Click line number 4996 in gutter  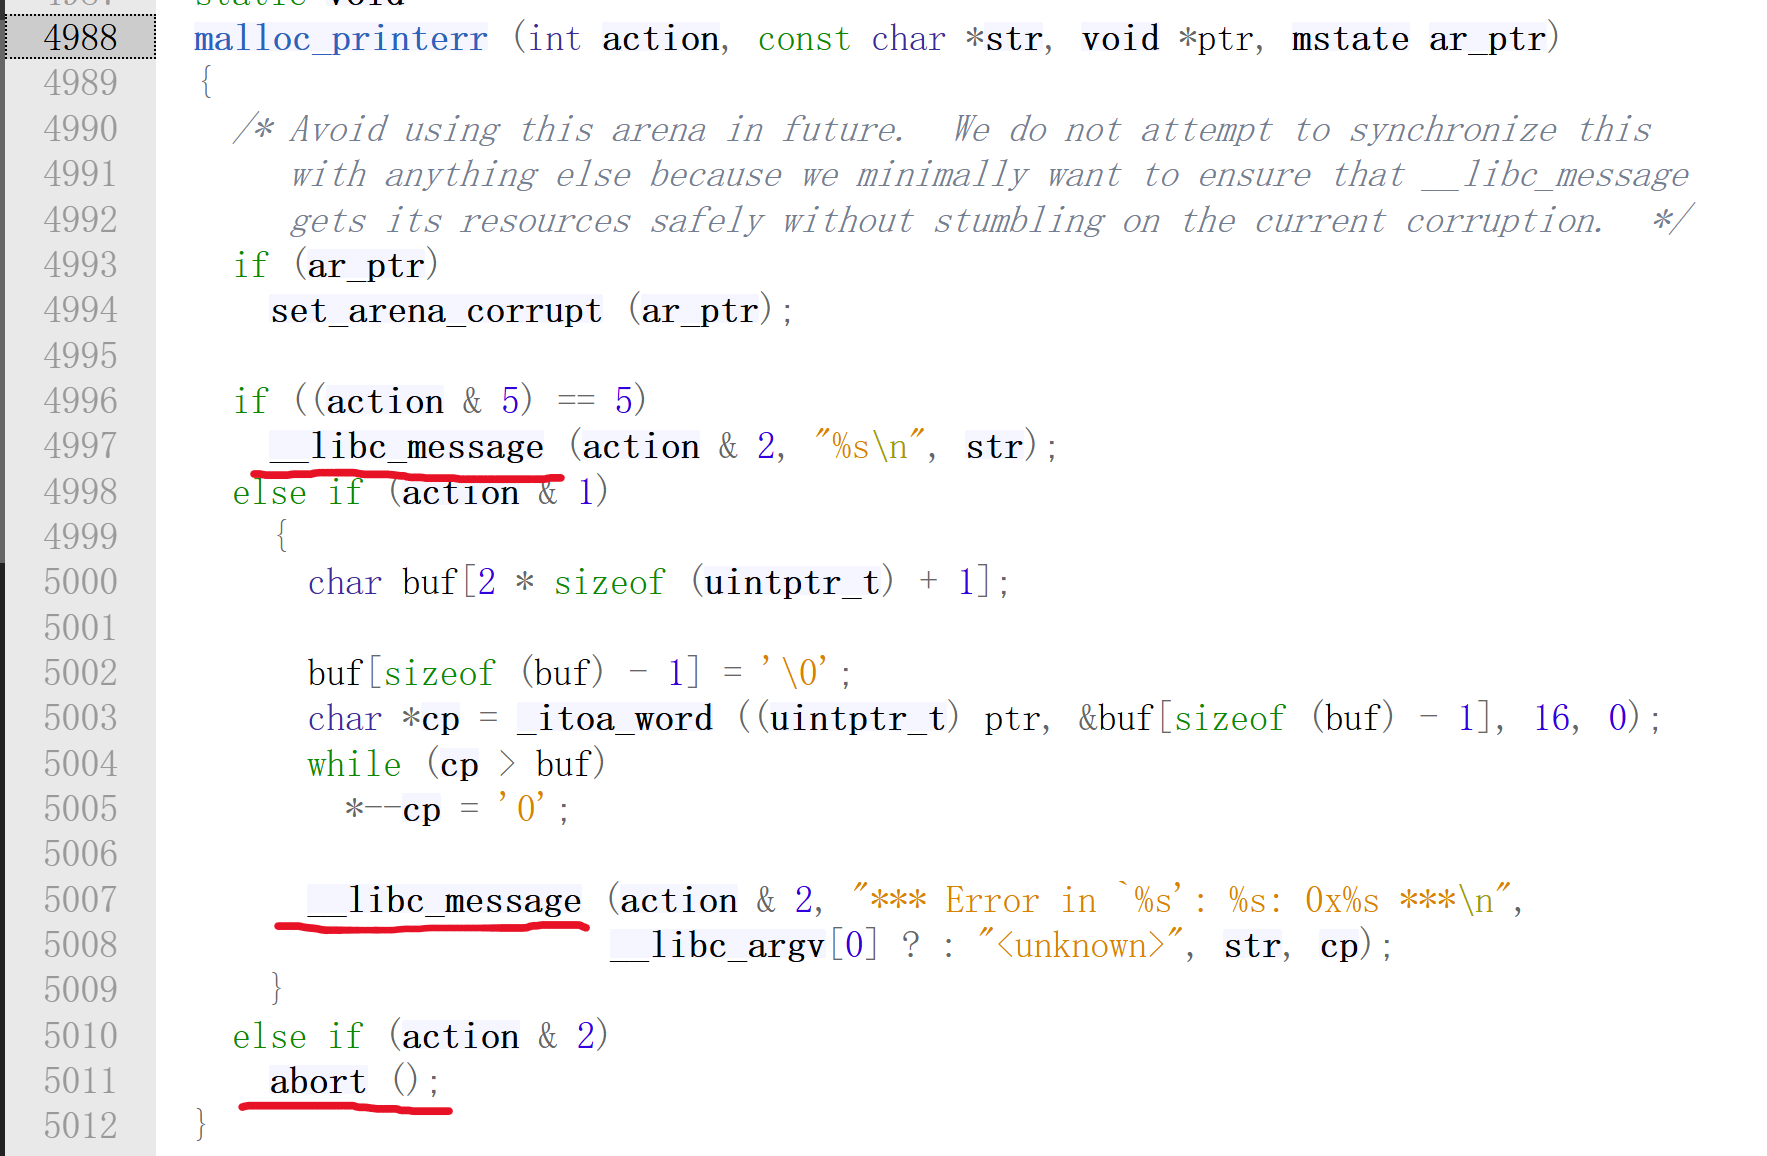coord(80,401)
